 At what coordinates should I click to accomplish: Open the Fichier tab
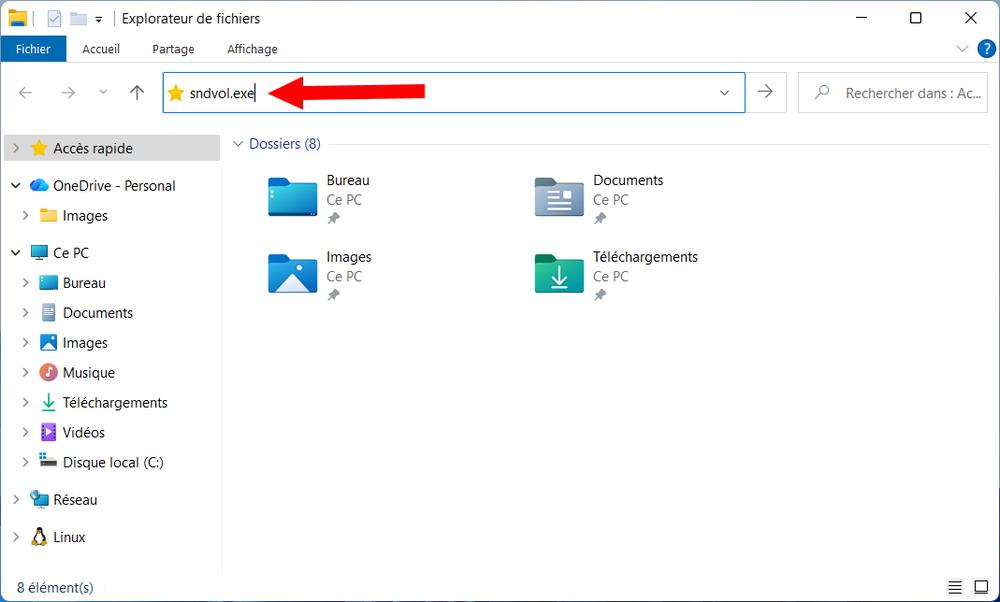33,49
